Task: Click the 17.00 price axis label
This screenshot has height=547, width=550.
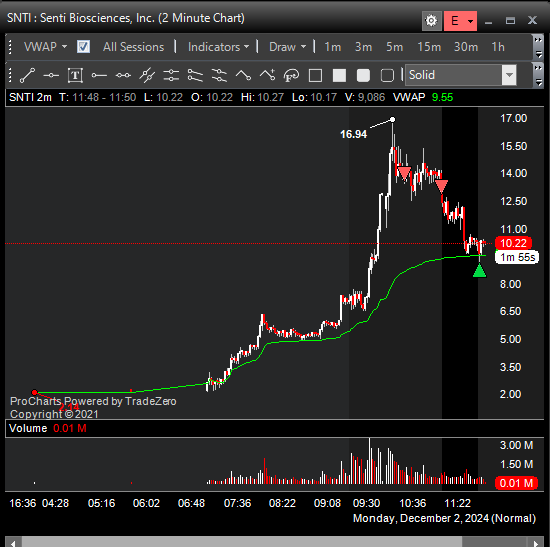Action: click(514, 118)
